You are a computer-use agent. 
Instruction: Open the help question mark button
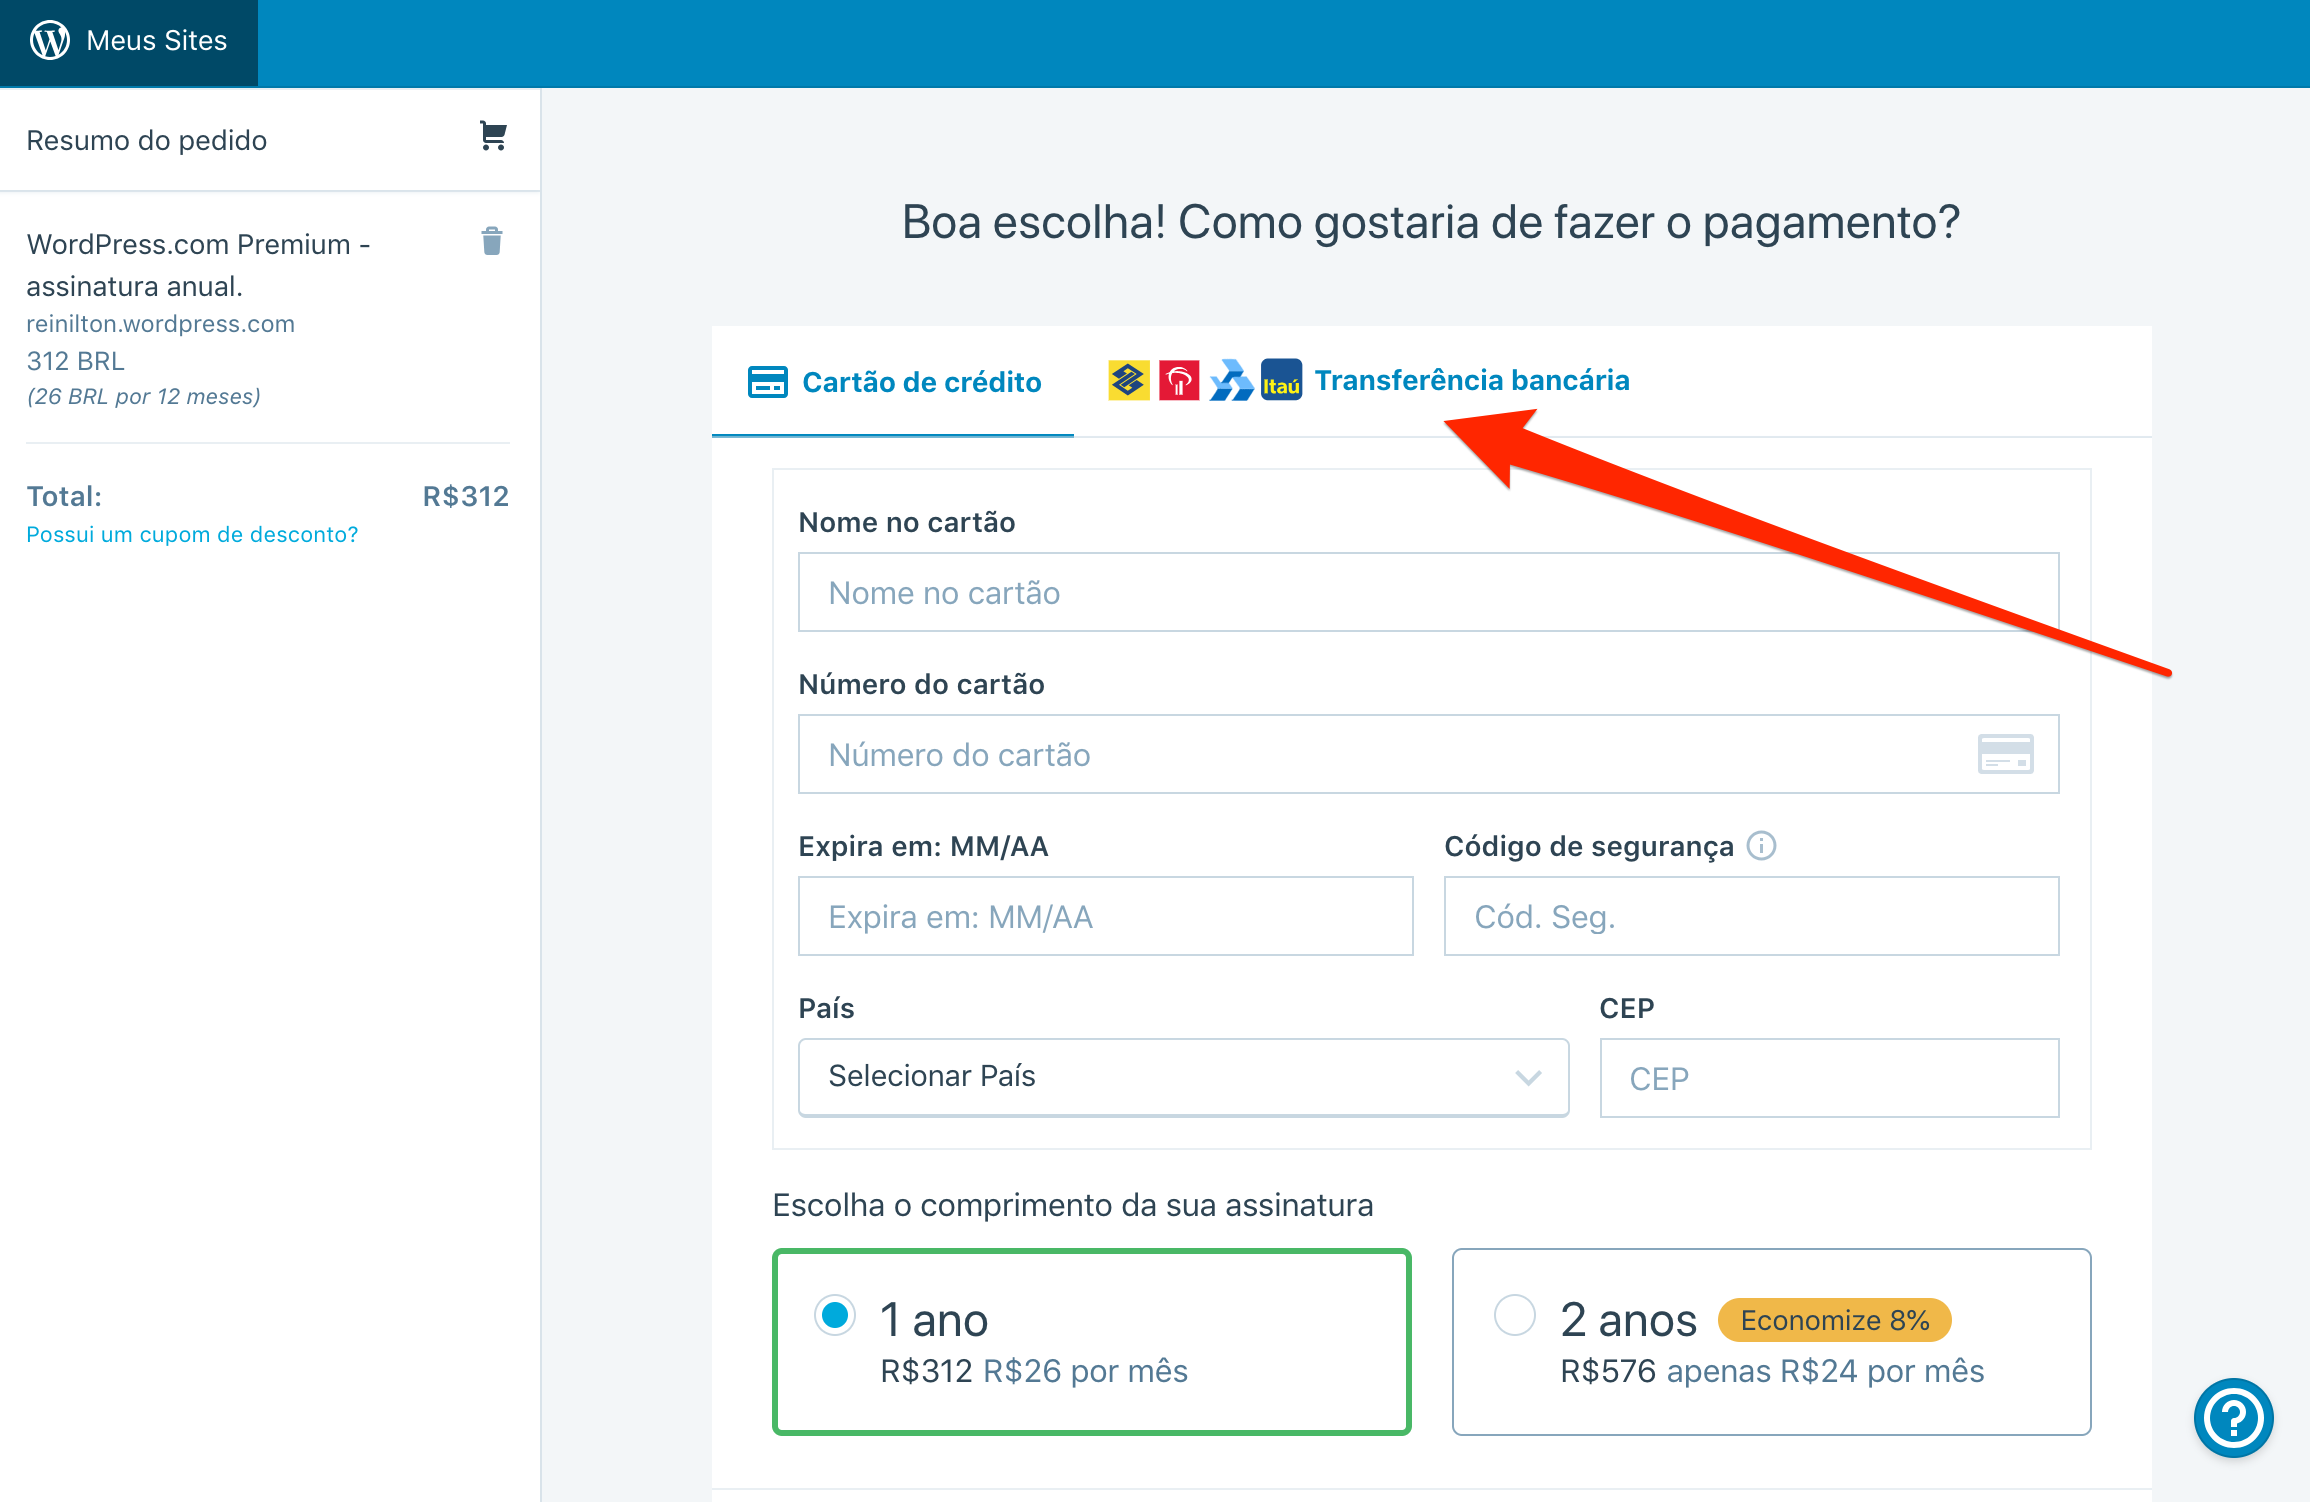pos(2233,1417)
